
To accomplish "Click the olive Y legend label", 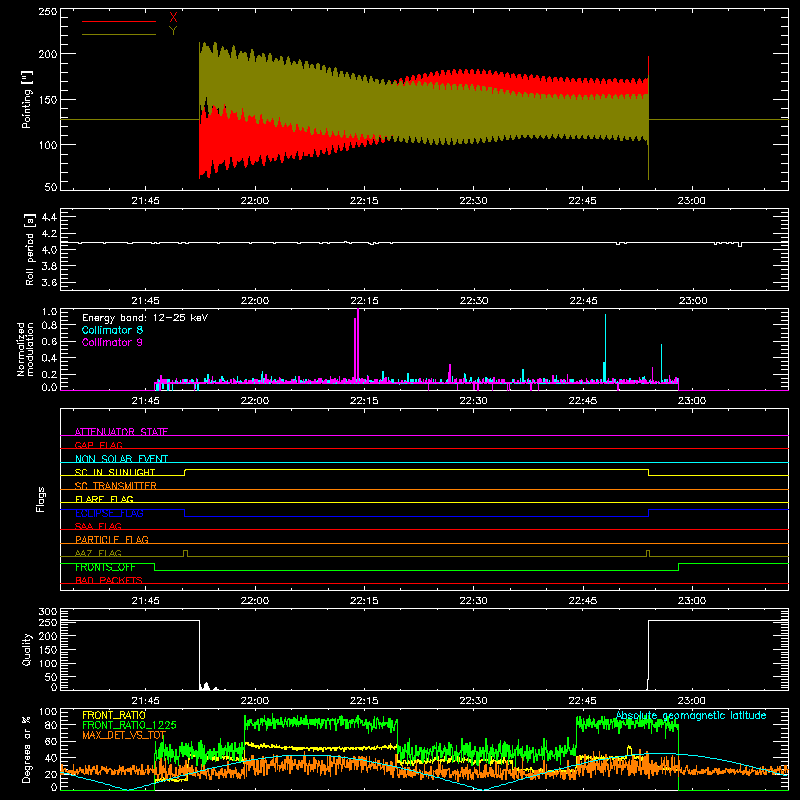I will pos(173,31).
